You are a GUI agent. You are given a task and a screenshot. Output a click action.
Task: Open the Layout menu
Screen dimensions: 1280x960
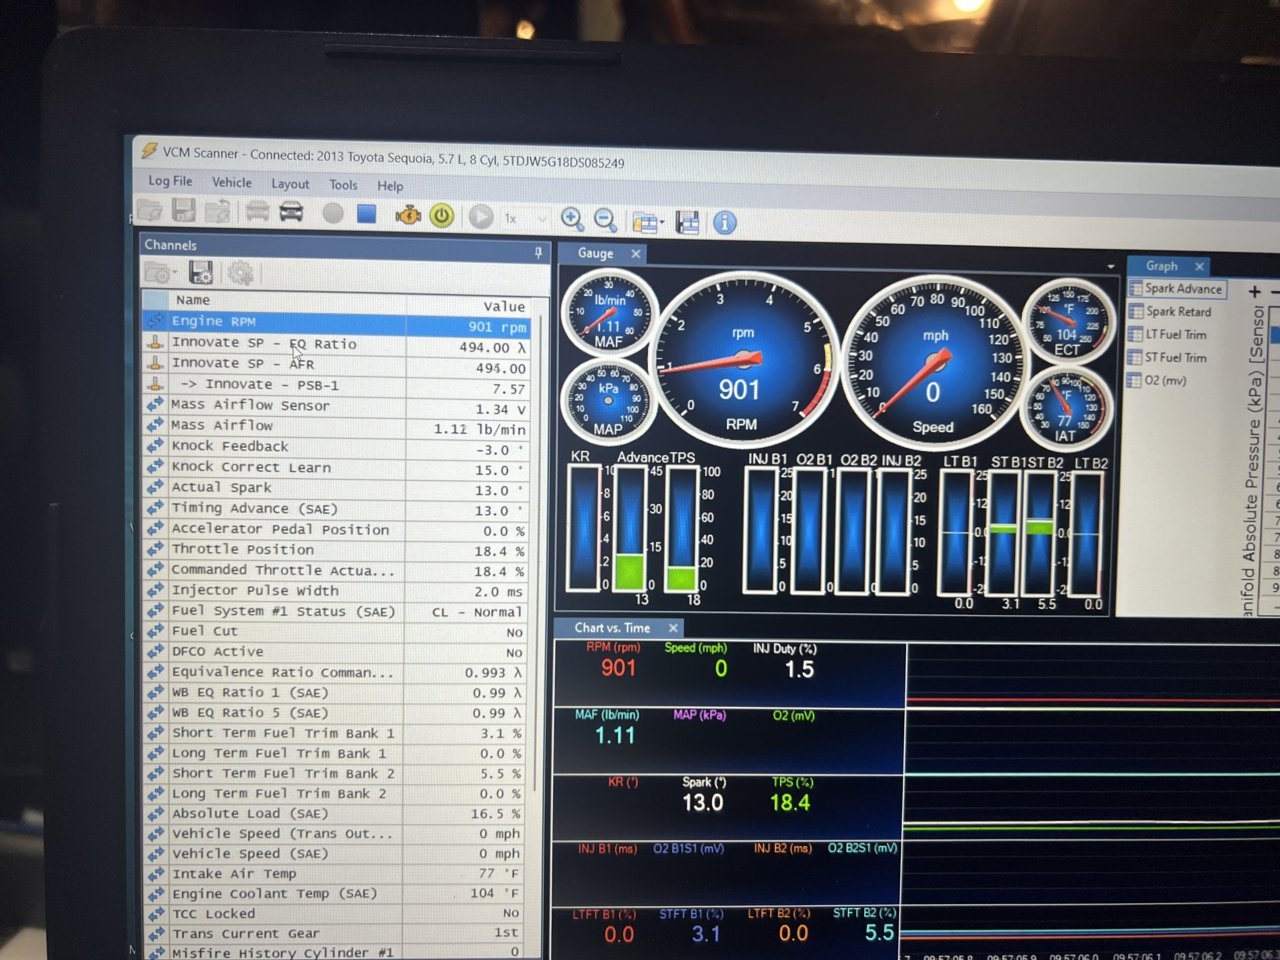pyautogui.click(x=290, y=184)
